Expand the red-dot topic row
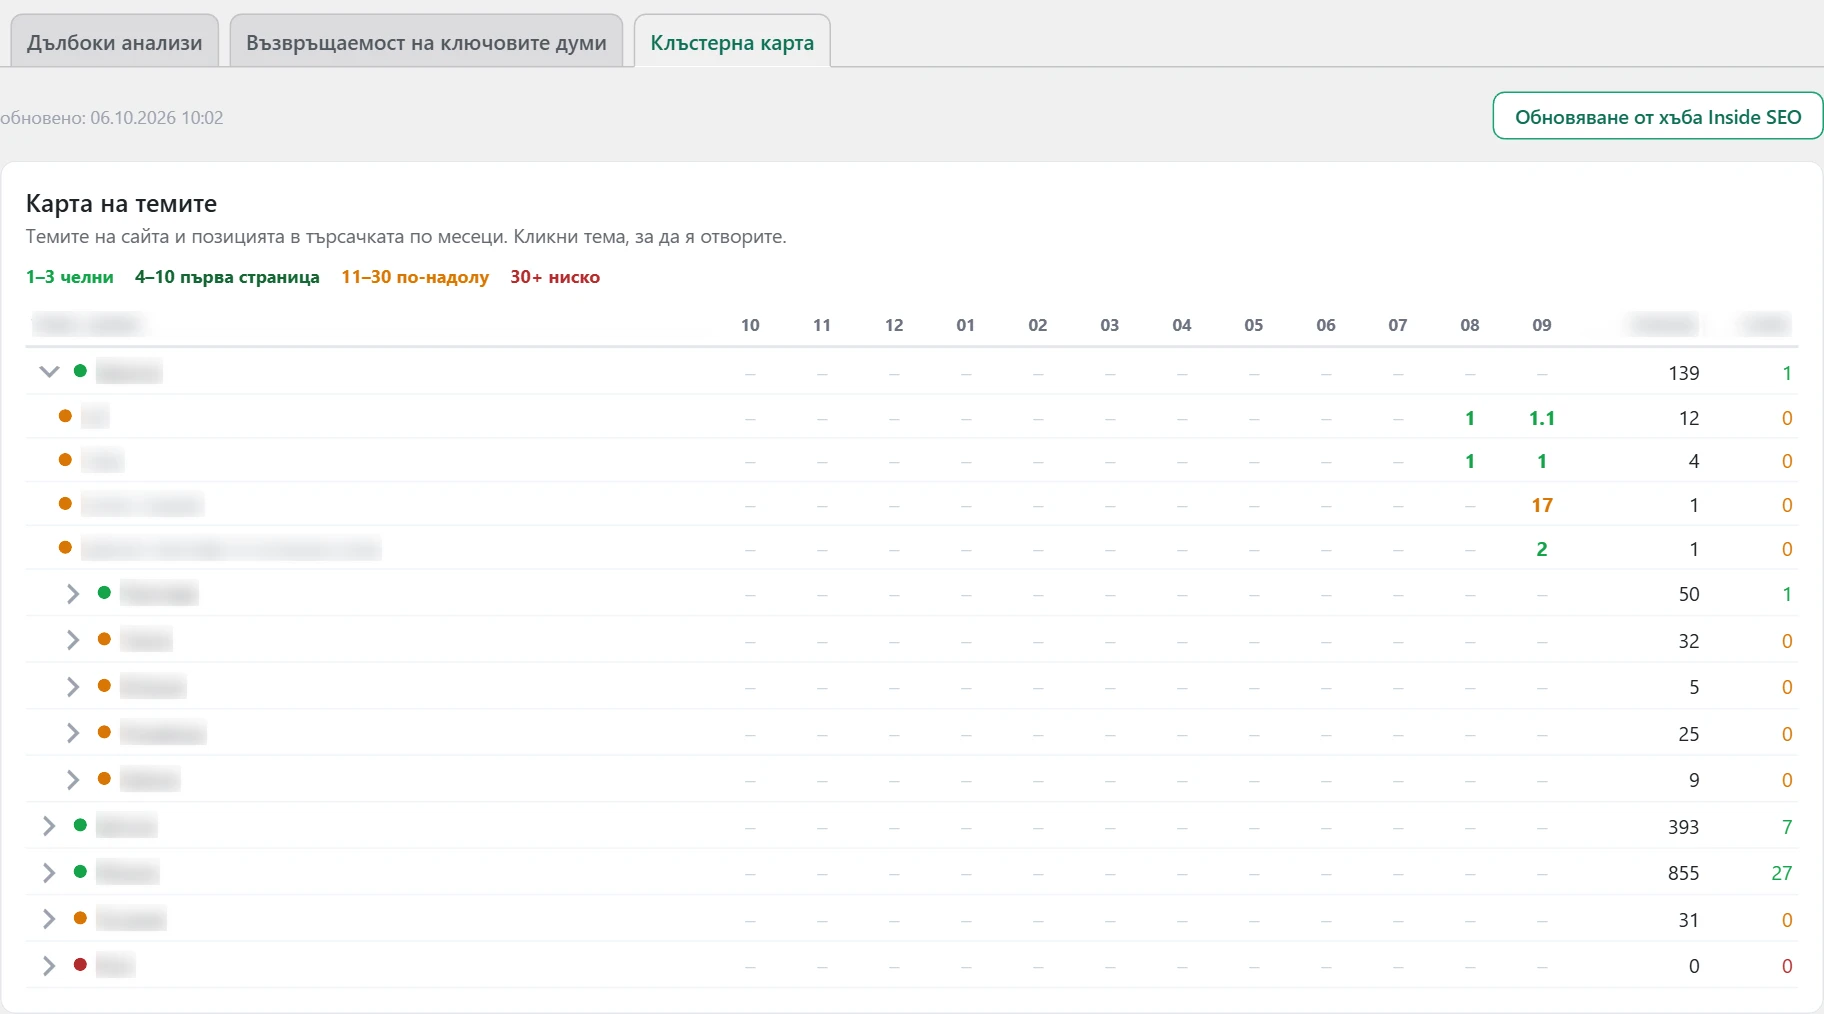Image resolution: width=1824 pixels, height=1014 pixels. pos(48,966)
